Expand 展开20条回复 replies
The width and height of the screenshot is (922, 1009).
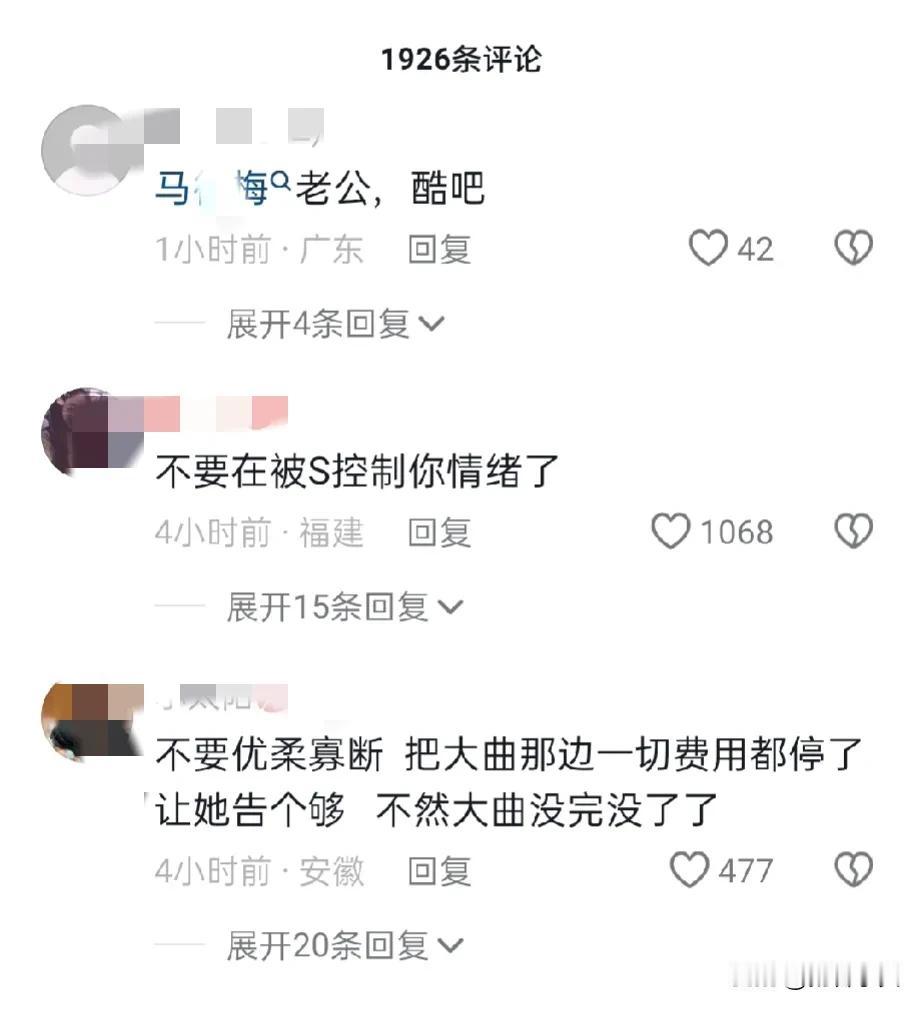pyautogui.click(x=344, y=945)
